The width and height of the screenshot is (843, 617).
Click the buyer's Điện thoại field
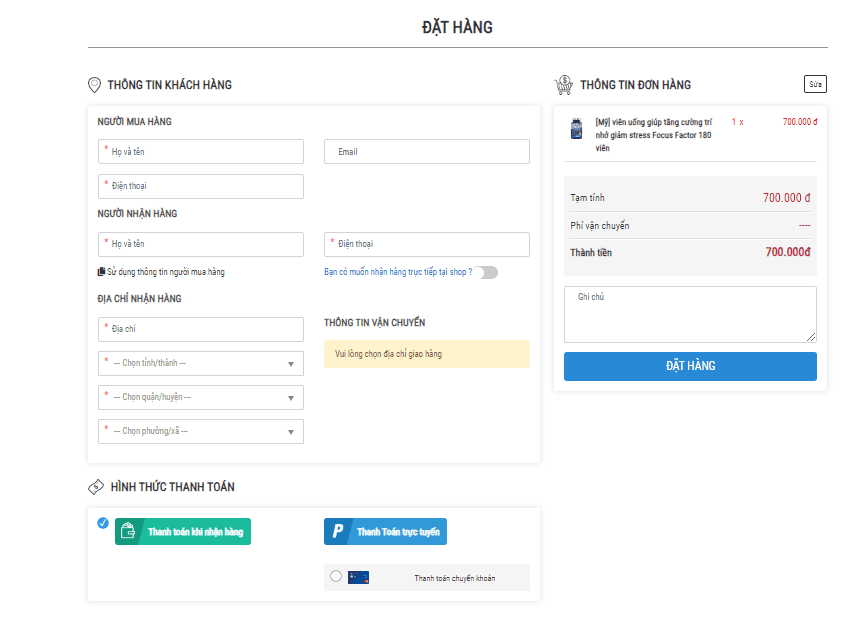(201, 186)
